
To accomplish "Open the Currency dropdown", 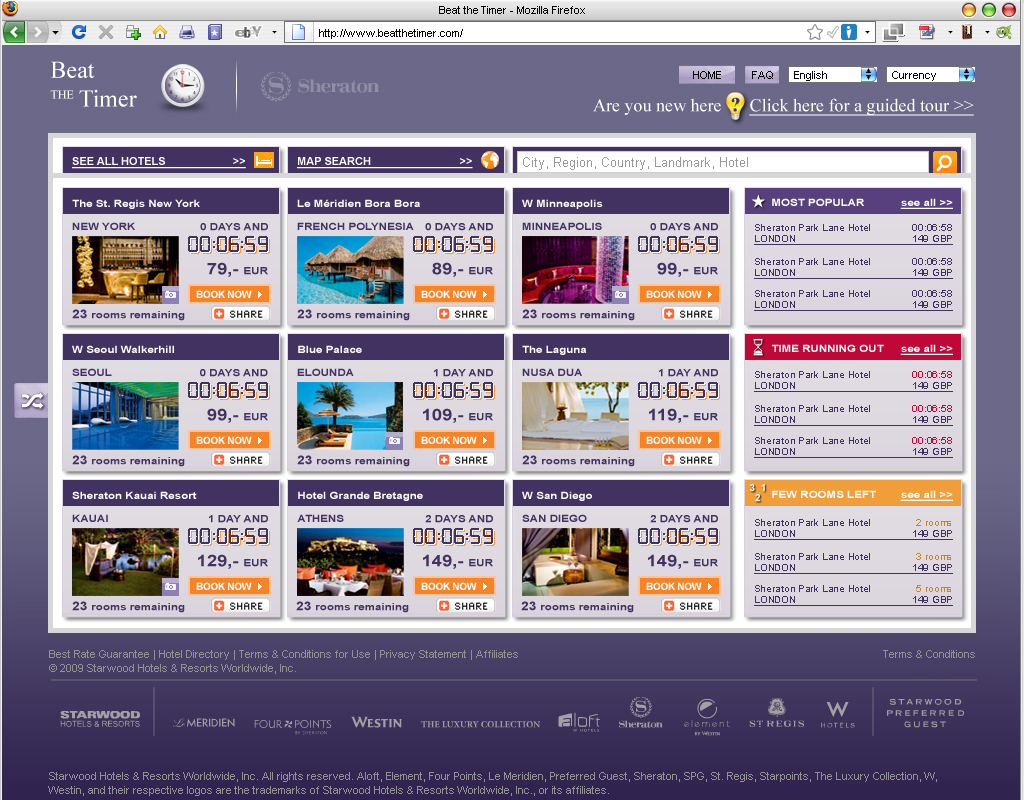I will (930, 75).
